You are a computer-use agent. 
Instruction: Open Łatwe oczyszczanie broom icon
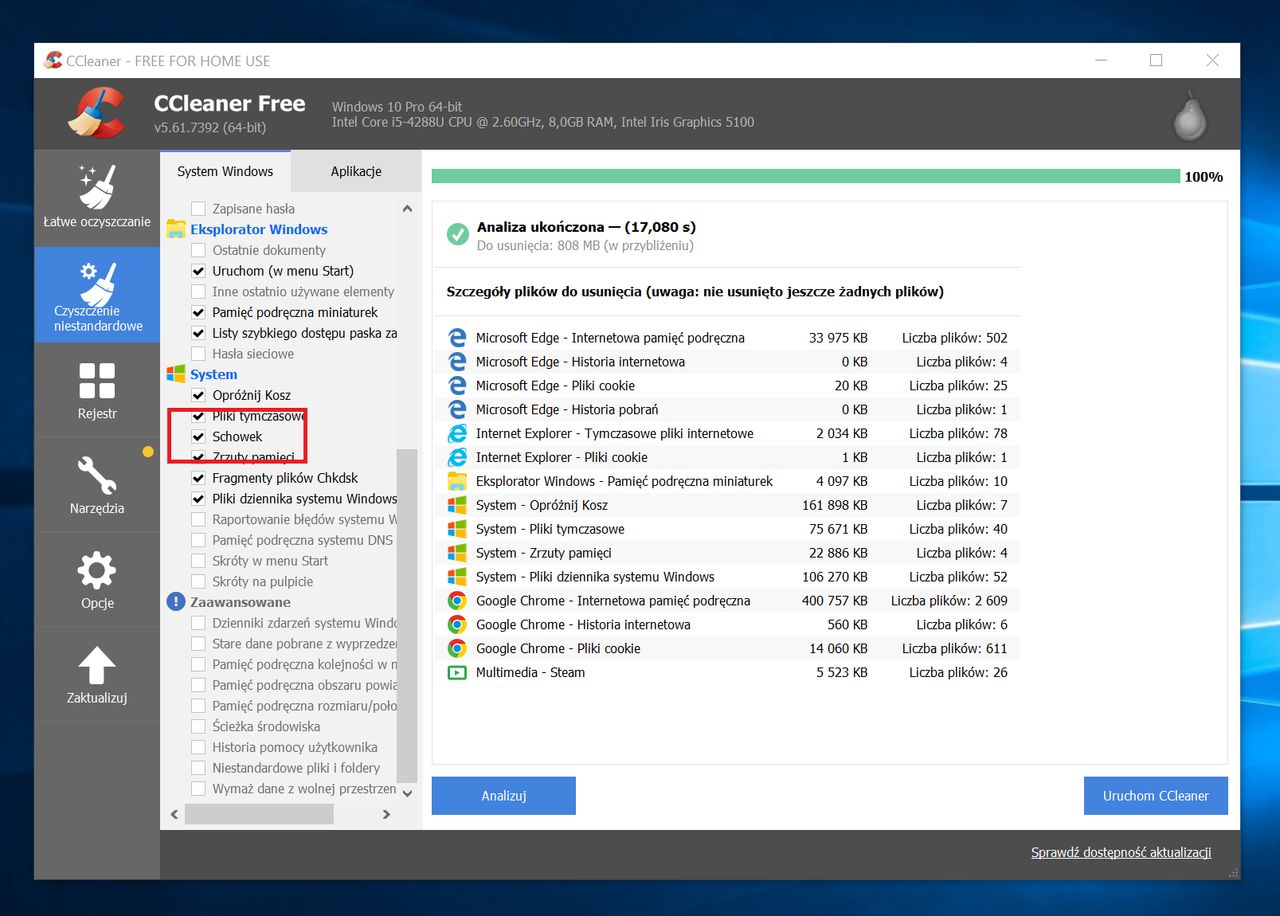tap(97, 187)
